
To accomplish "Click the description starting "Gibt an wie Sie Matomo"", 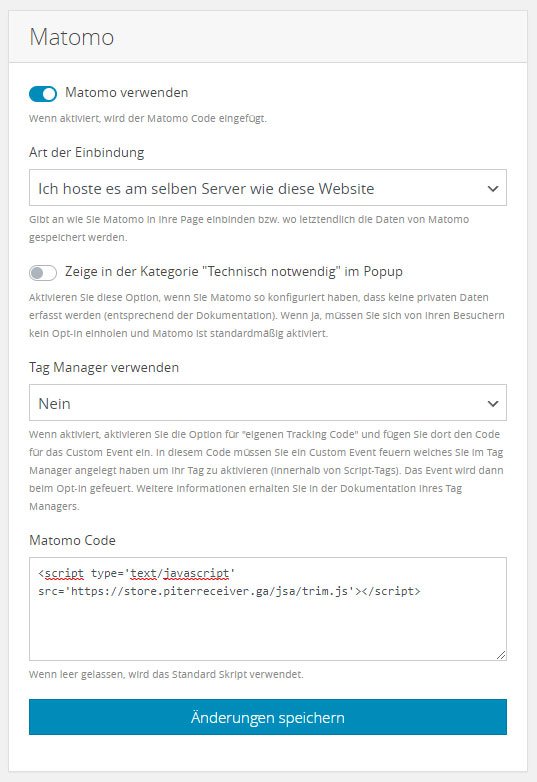I will click(249, 228).
